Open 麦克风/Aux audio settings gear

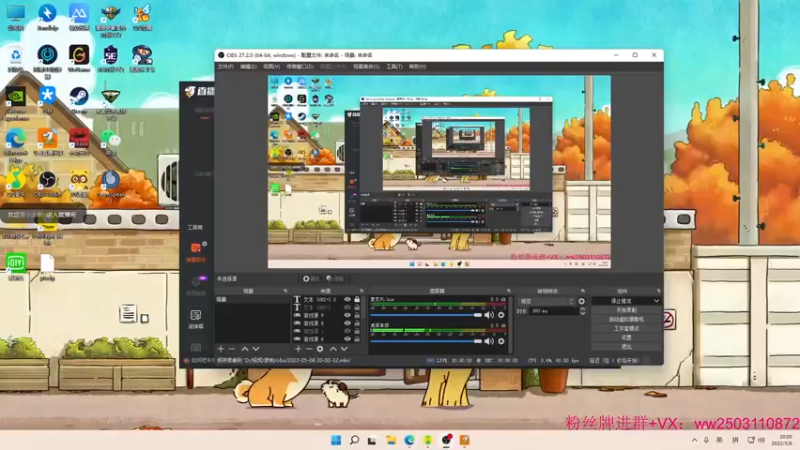501,315
